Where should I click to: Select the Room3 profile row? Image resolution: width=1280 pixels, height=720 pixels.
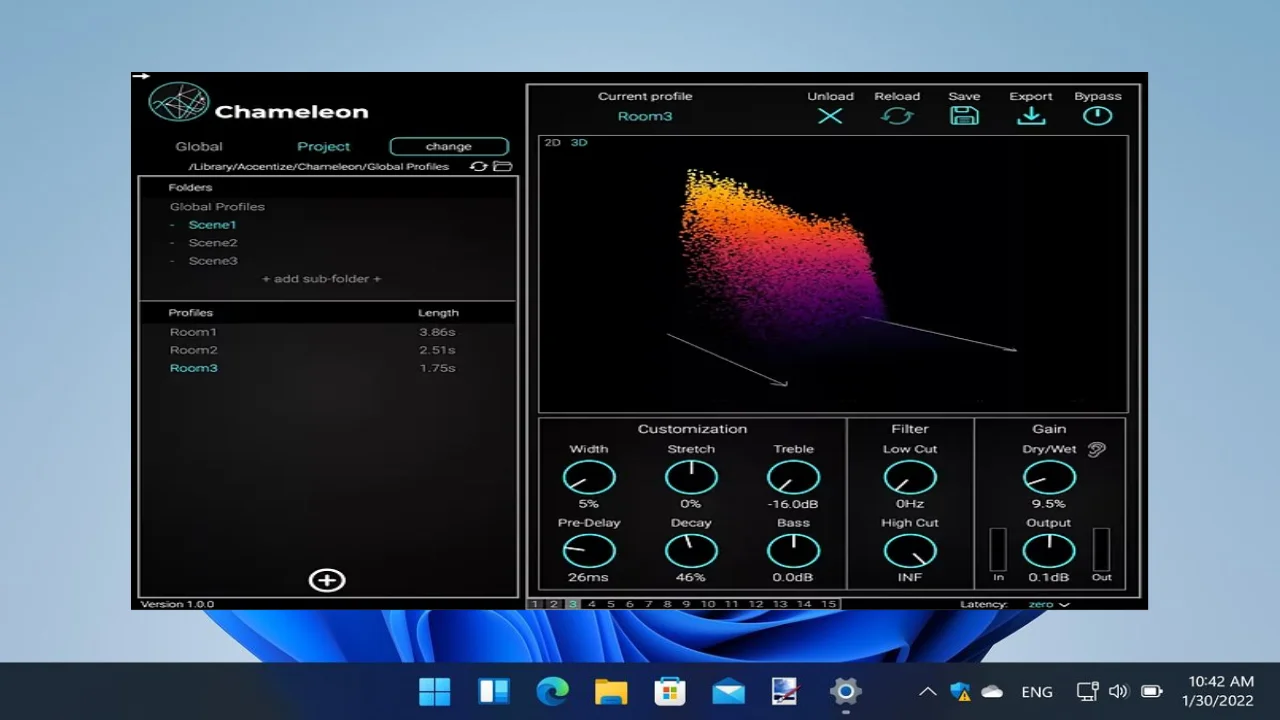tap(327, 368)
